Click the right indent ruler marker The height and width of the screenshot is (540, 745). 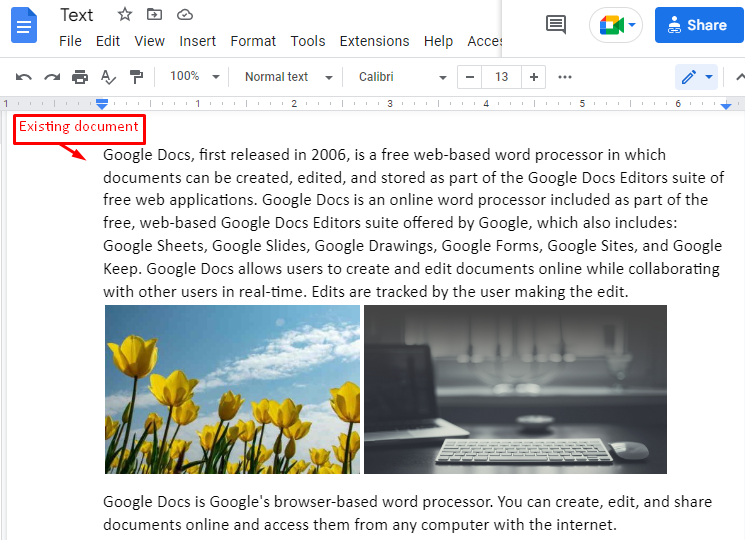pos(726,105)
